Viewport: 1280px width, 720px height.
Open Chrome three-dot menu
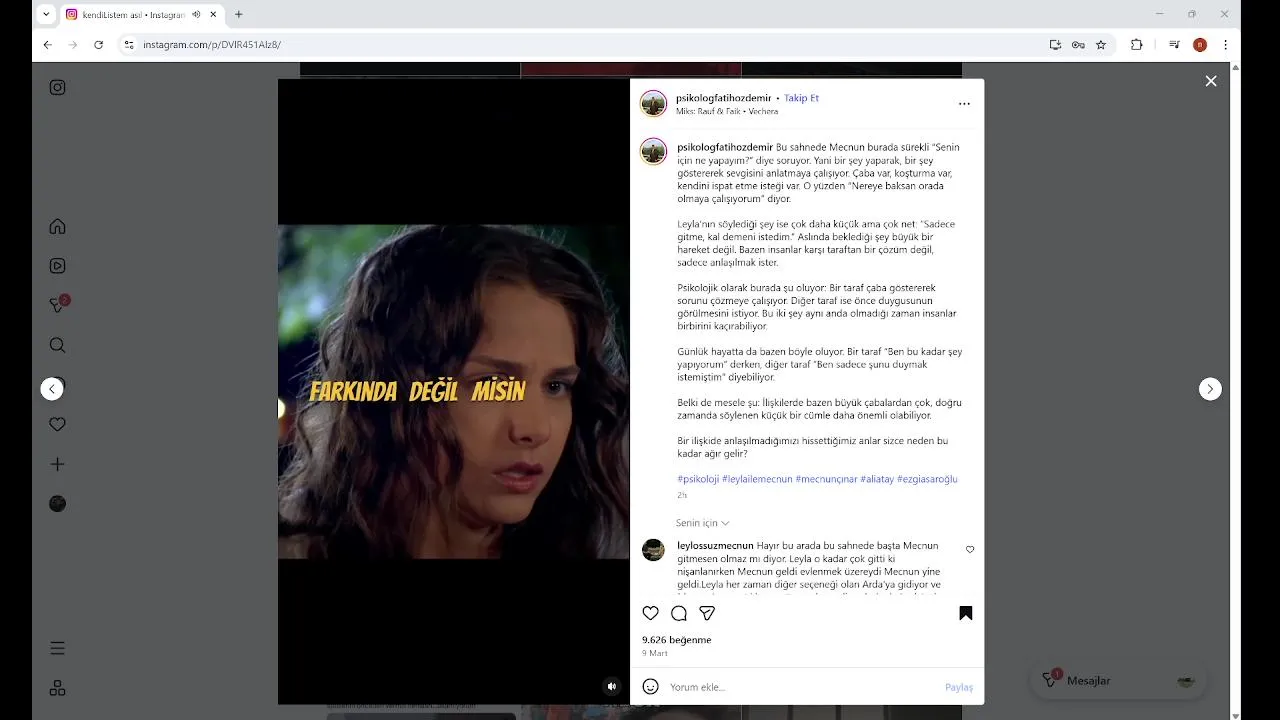pyautogui.click(x=1225, y=45)
